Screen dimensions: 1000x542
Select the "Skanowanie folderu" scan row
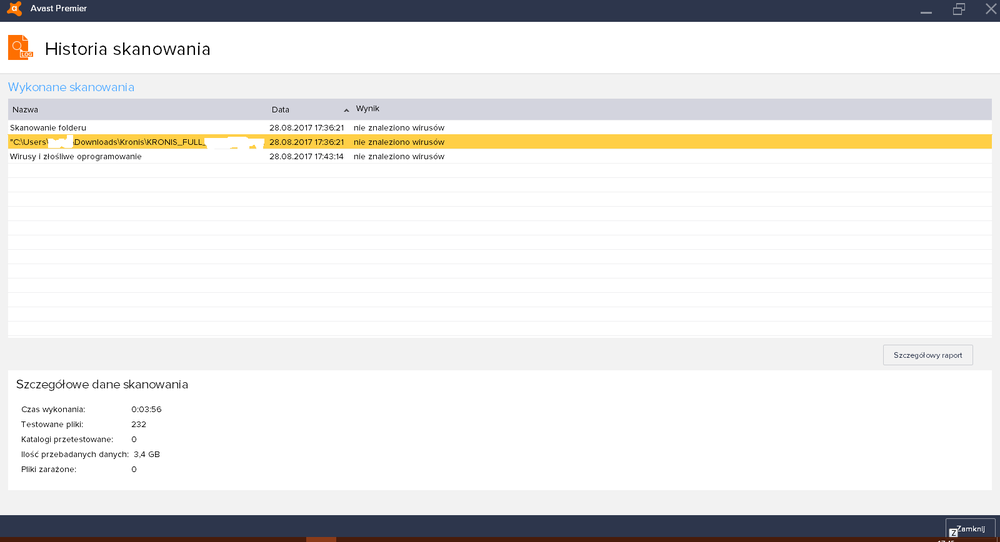[x=499, y=128]
